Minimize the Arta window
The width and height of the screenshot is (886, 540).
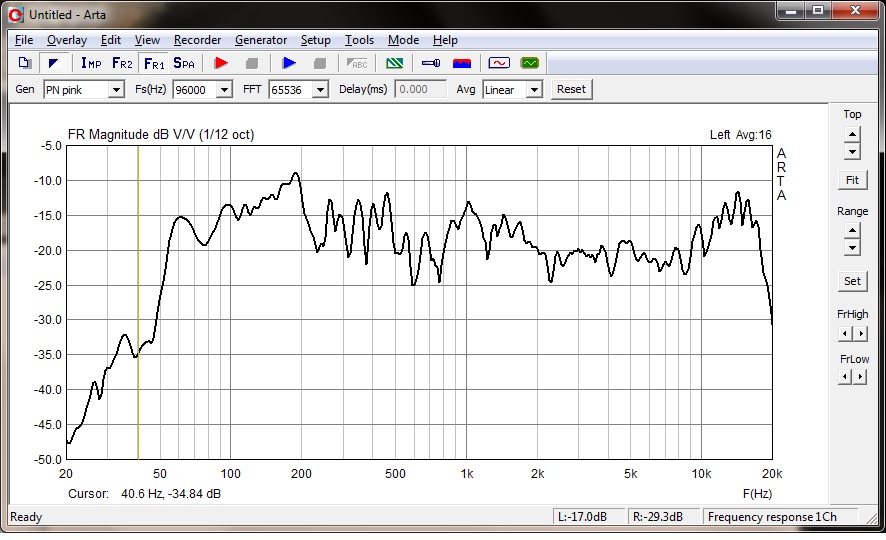tap(791, 11)
